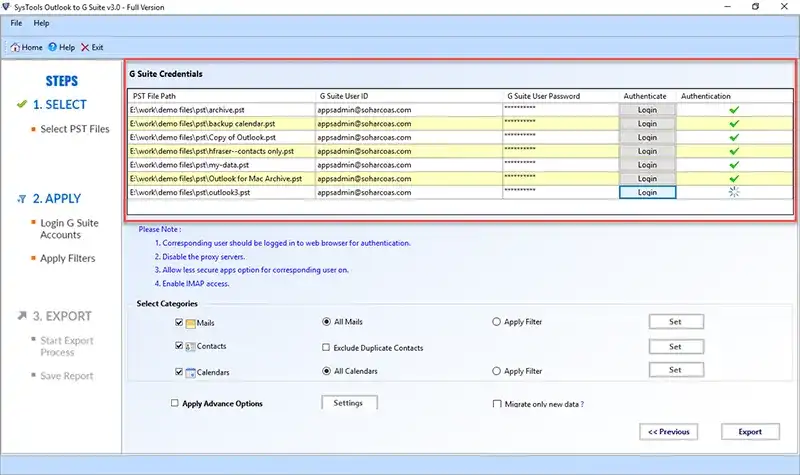The image size is (800, 475).
Task: Click the Calendars category icon
Action: pos(190,372)
